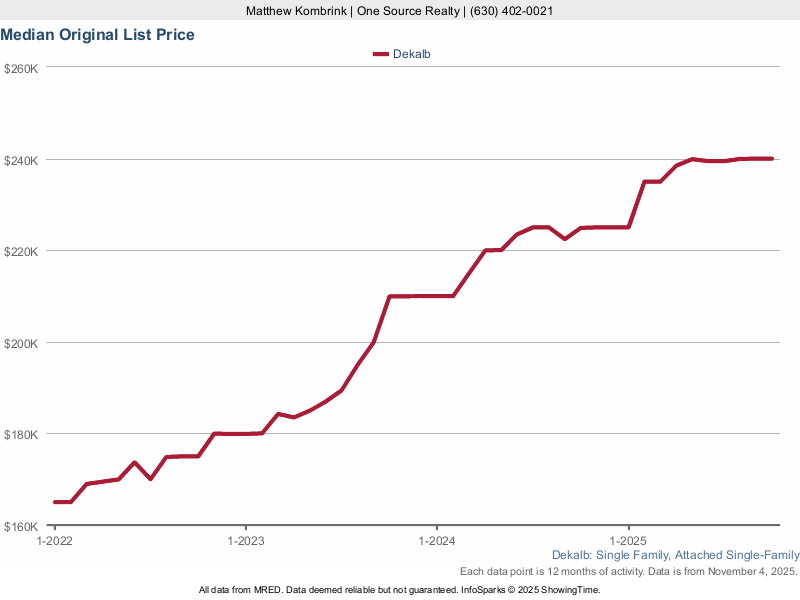Select the $240K y-axis label
Viewport: 800px width, 600px height.
pos(21,160)
